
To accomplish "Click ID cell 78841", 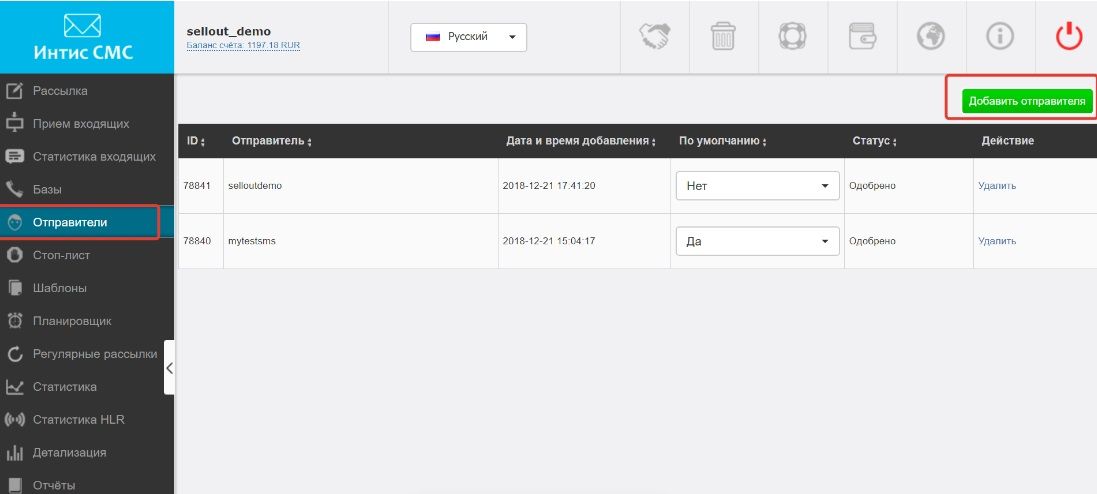I will pyautogui.click(x=197, y=186).
